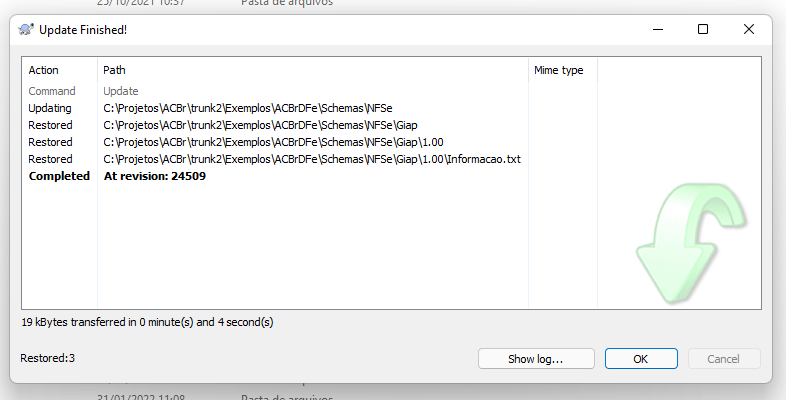The height and width of the screenshot is (400, 786).
Task: Click the 19 kBytes transferred status line
Action: [147, 322]
